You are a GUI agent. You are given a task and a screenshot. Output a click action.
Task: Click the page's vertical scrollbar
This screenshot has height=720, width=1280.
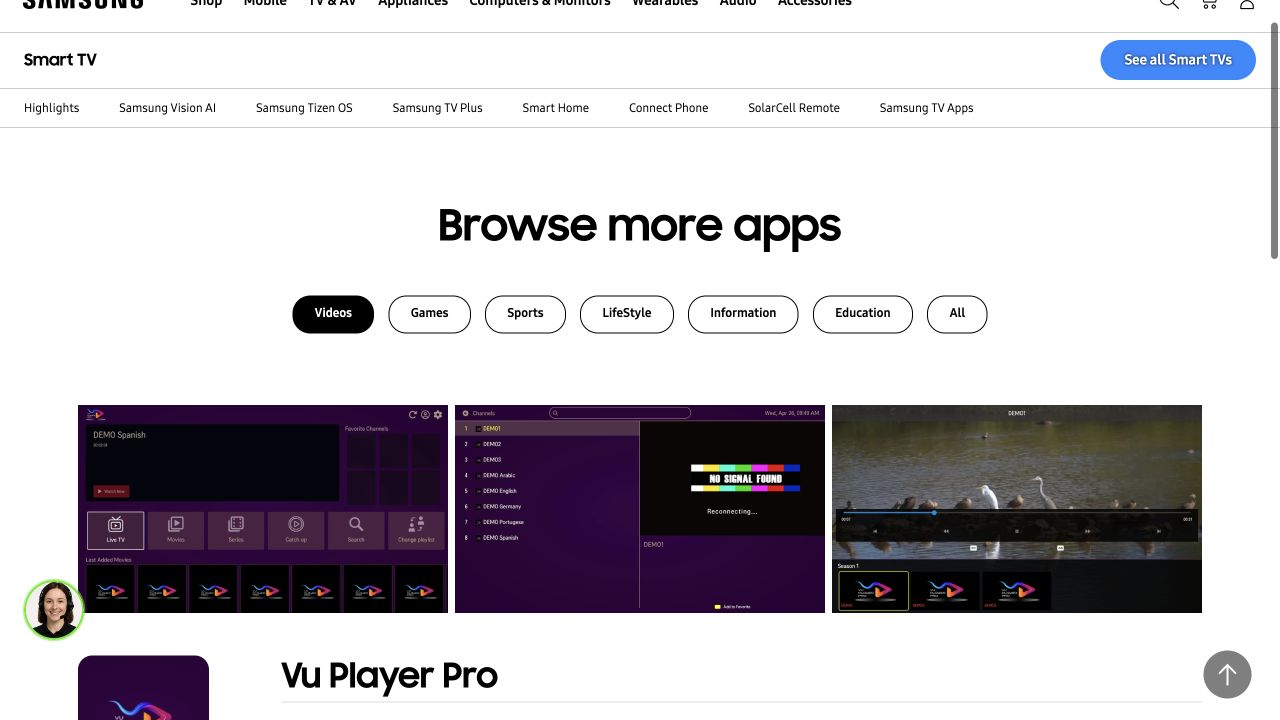coord(1273,140)
